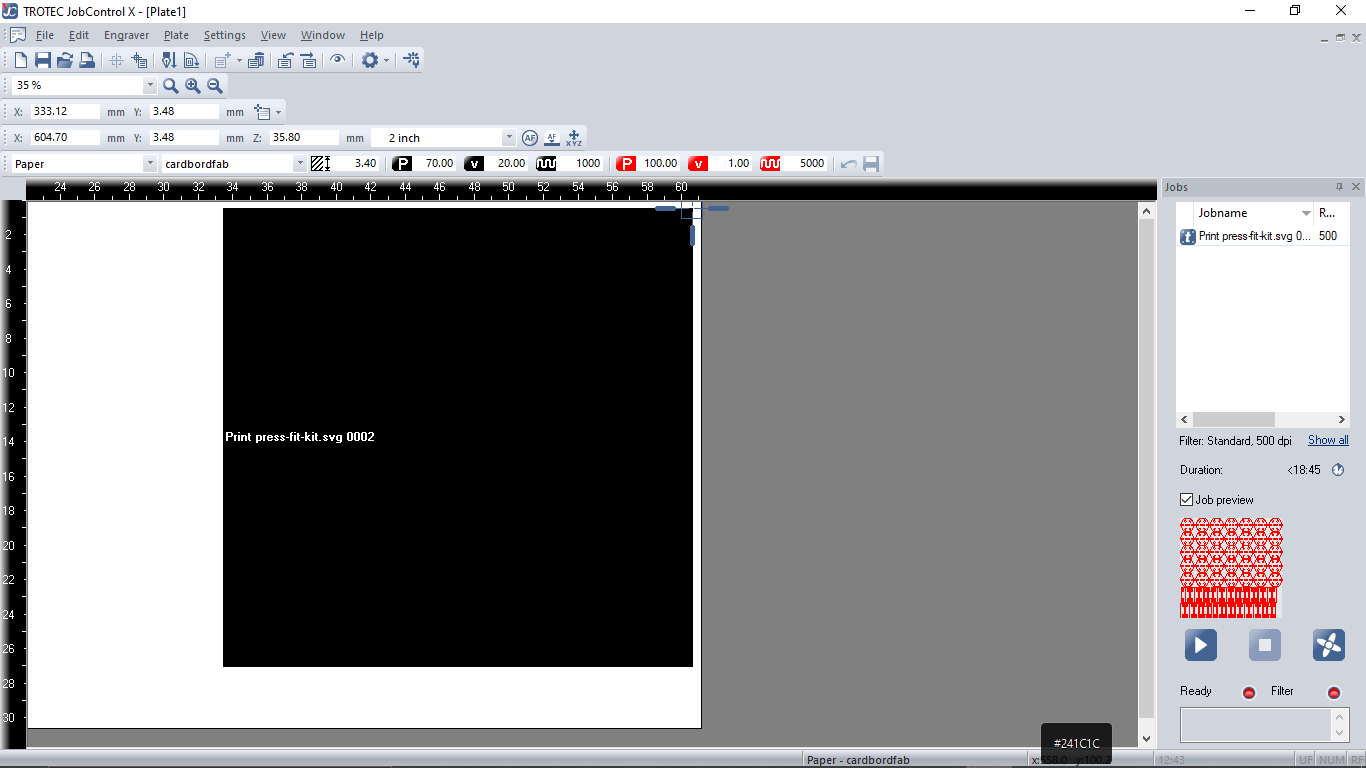Open the View menu
The image size is (1366, 768).
(273, 35)
